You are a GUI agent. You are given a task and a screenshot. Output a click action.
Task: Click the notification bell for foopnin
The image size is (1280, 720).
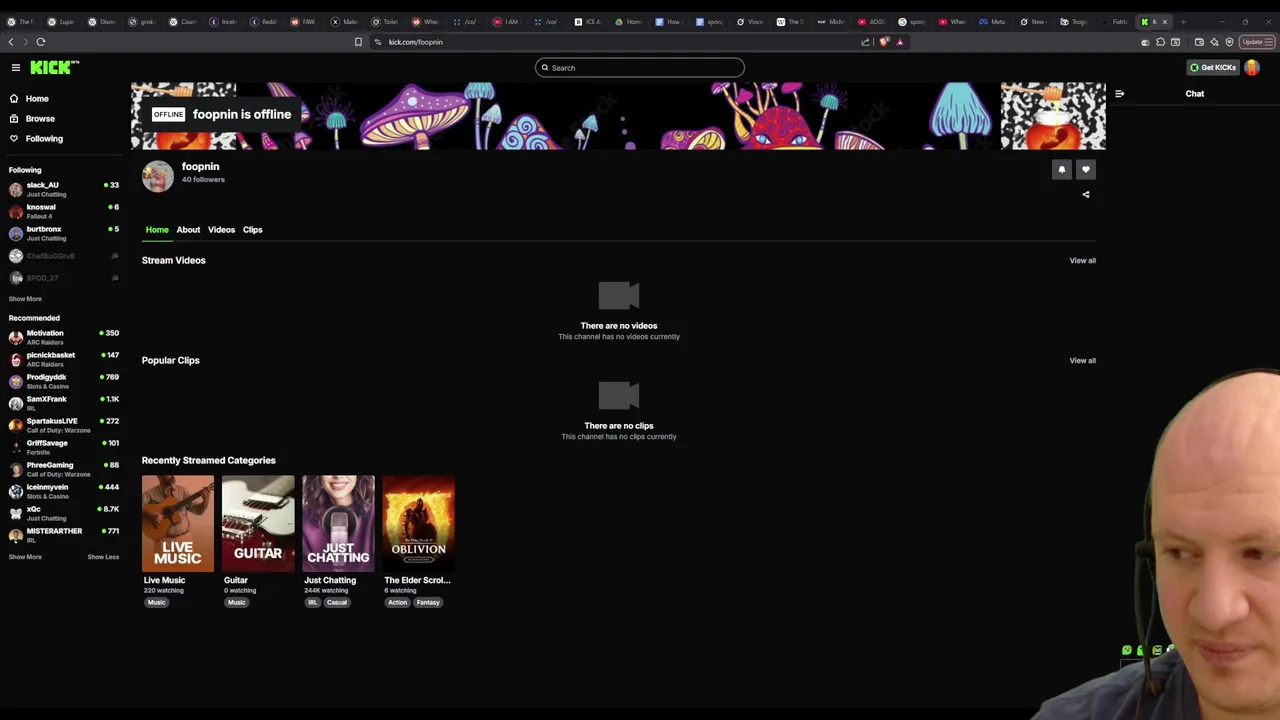click(x=1062, y=170)
